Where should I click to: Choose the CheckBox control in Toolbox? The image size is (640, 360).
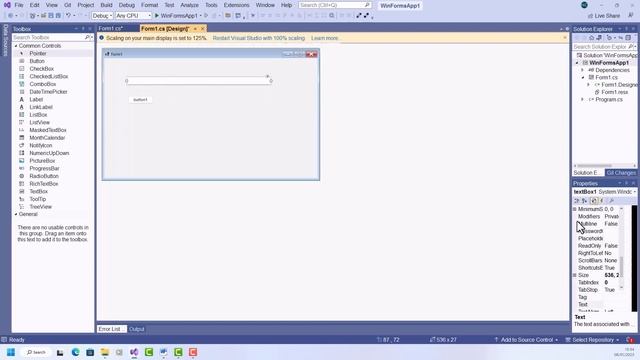[41, 69]
